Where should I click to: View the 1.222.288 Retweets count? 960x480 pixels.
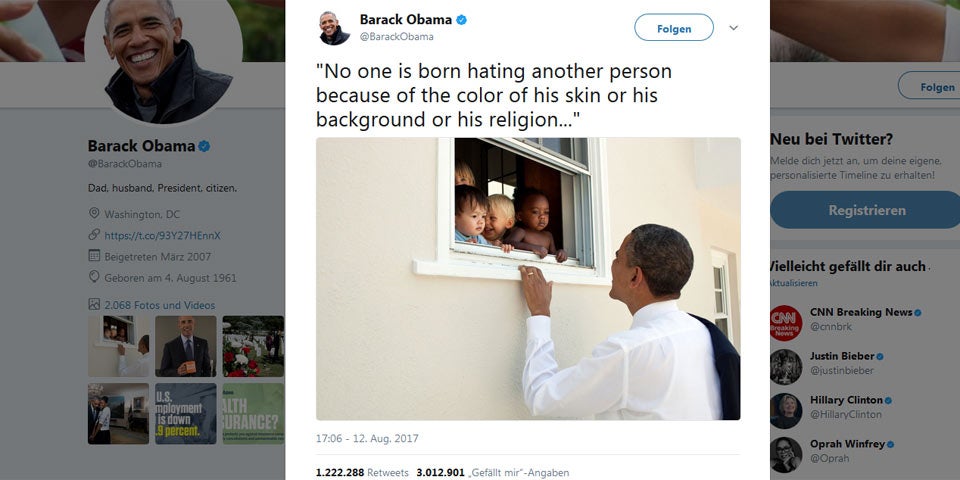point(362,473)
